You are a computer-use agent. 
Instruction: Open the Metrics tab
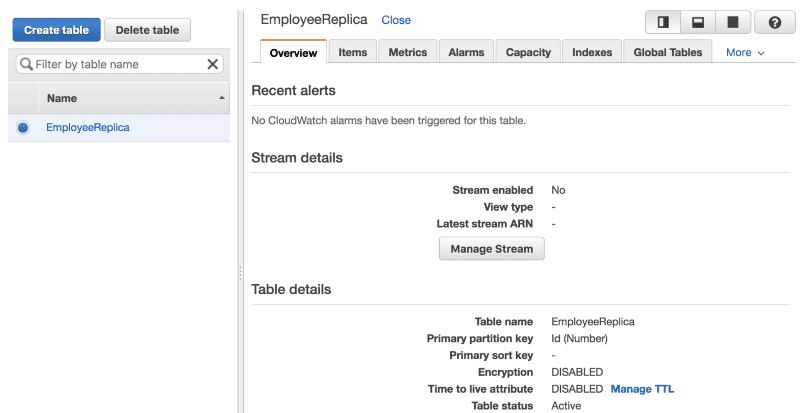[x=407, y=52]
